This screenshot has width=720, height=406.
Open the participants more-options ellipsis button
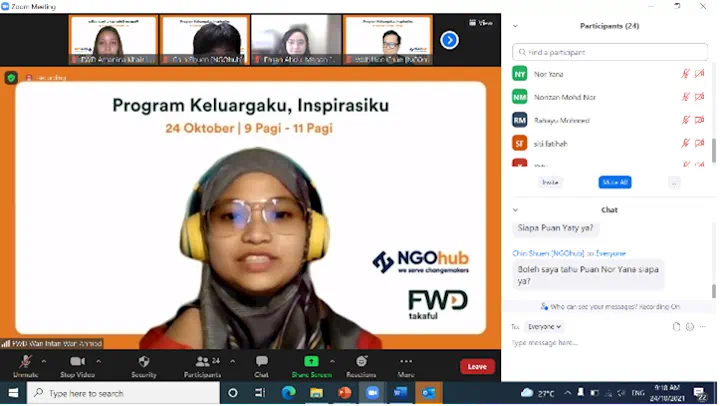(674, 183)
